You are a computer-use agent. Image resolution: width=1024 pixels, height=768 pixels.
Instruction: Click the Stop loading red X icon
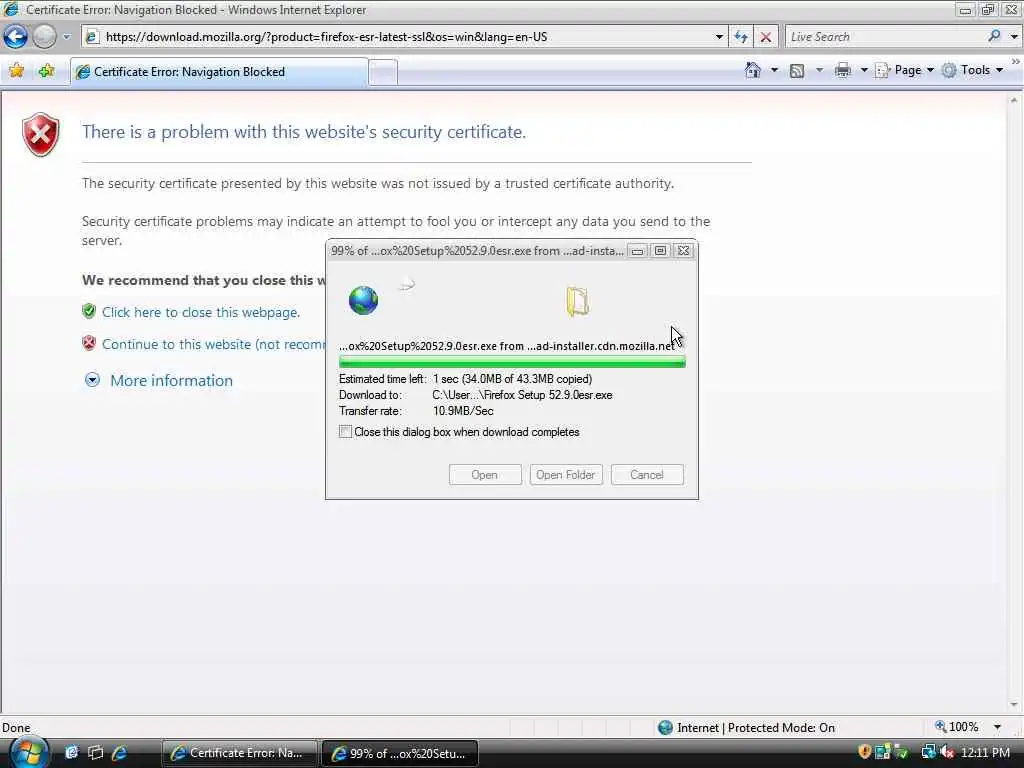[766, 37]
